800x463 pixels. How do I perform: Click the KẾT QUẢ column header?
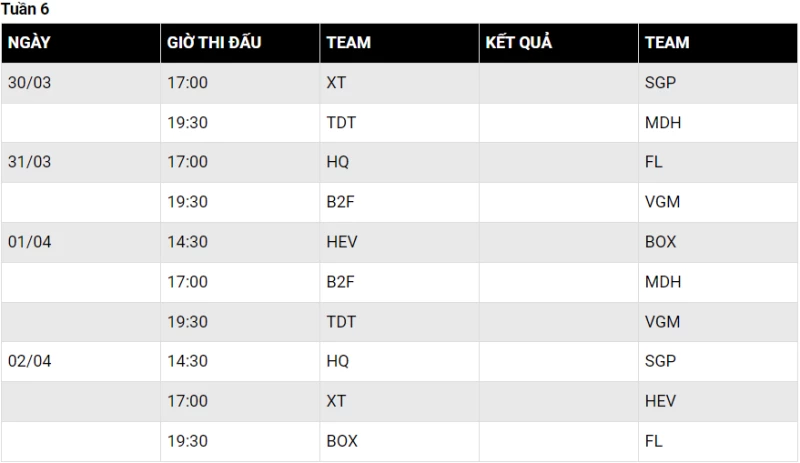[518, 43]
